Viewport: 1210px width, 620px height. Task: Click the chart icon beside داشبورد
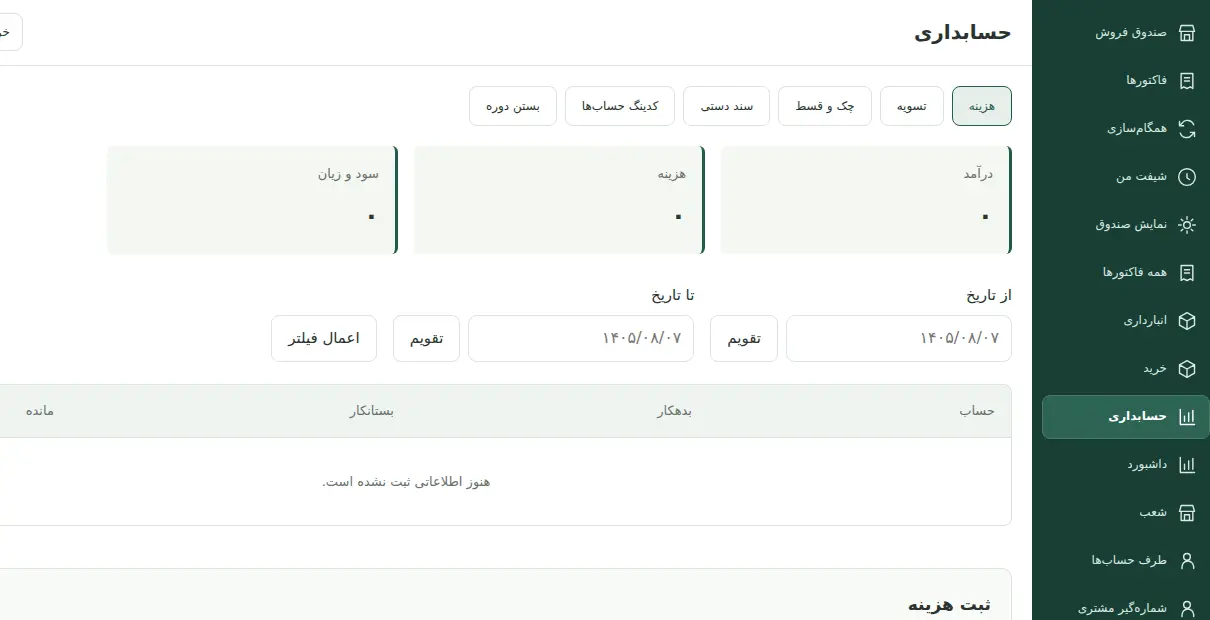click(x=1187, y=465)
